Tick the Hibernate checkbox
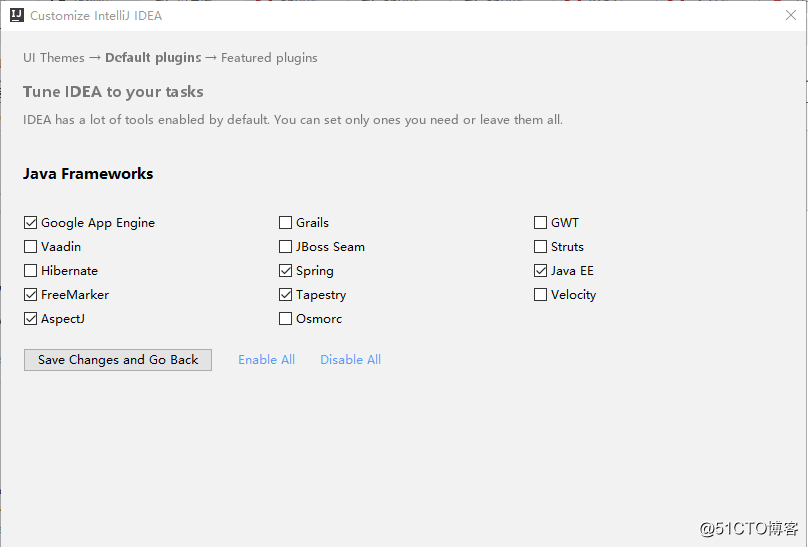 [30, 270]
